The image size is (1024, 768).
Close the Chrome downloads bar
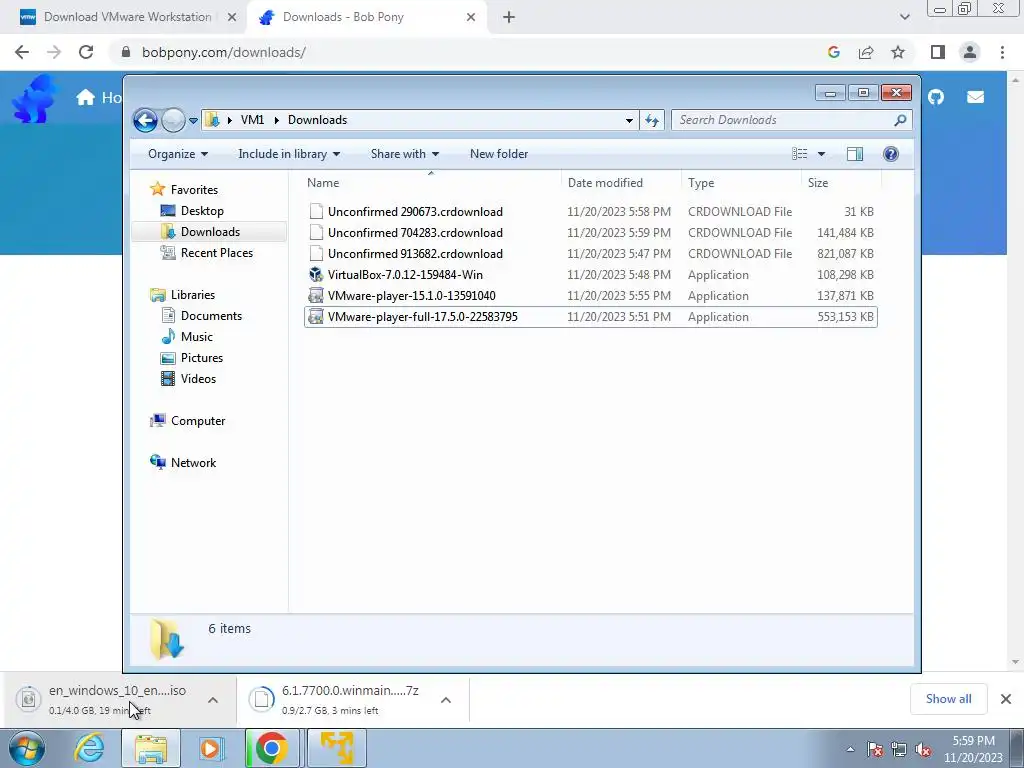tap(1006, 699)
